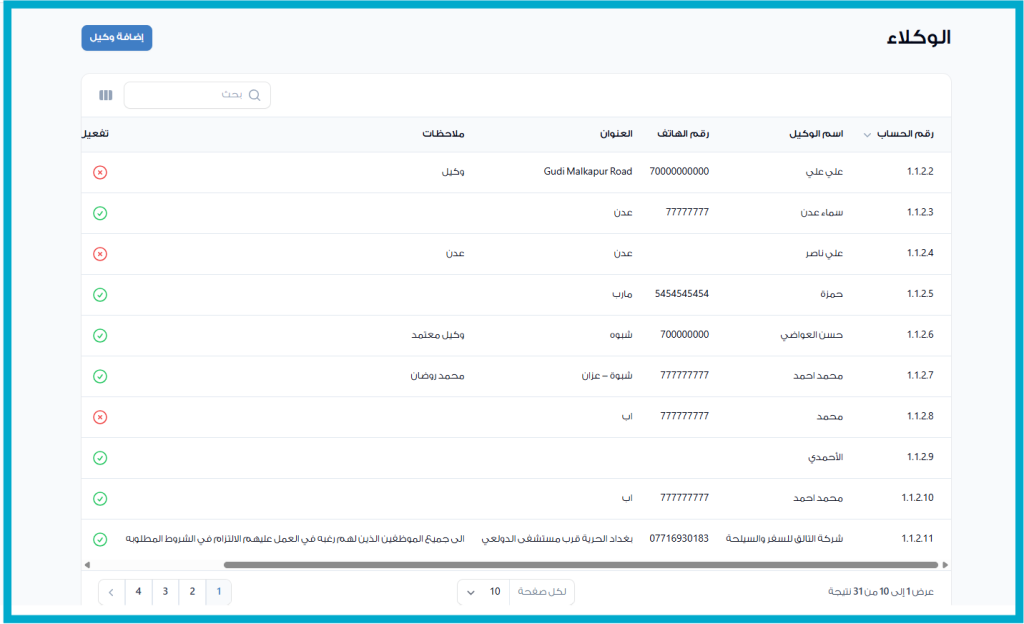Click red X status for علي ناصر

pos(100,254)
